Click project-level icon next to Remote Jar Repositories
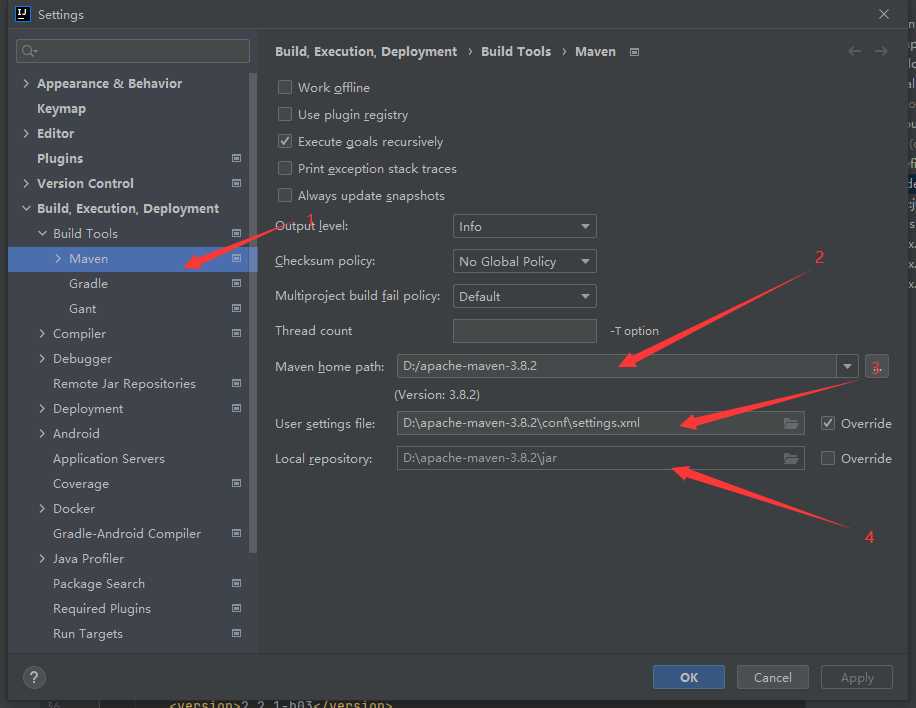The height and width of the screenshot is (708, 916). click(236, 383)
